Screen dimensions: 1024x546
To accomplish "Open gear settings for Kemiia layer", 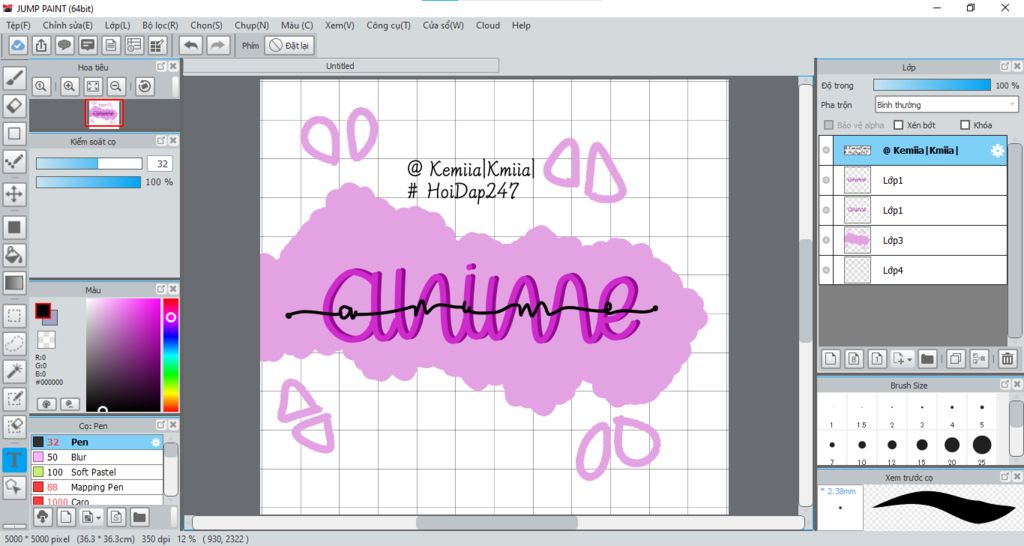I will pos(996,151).
